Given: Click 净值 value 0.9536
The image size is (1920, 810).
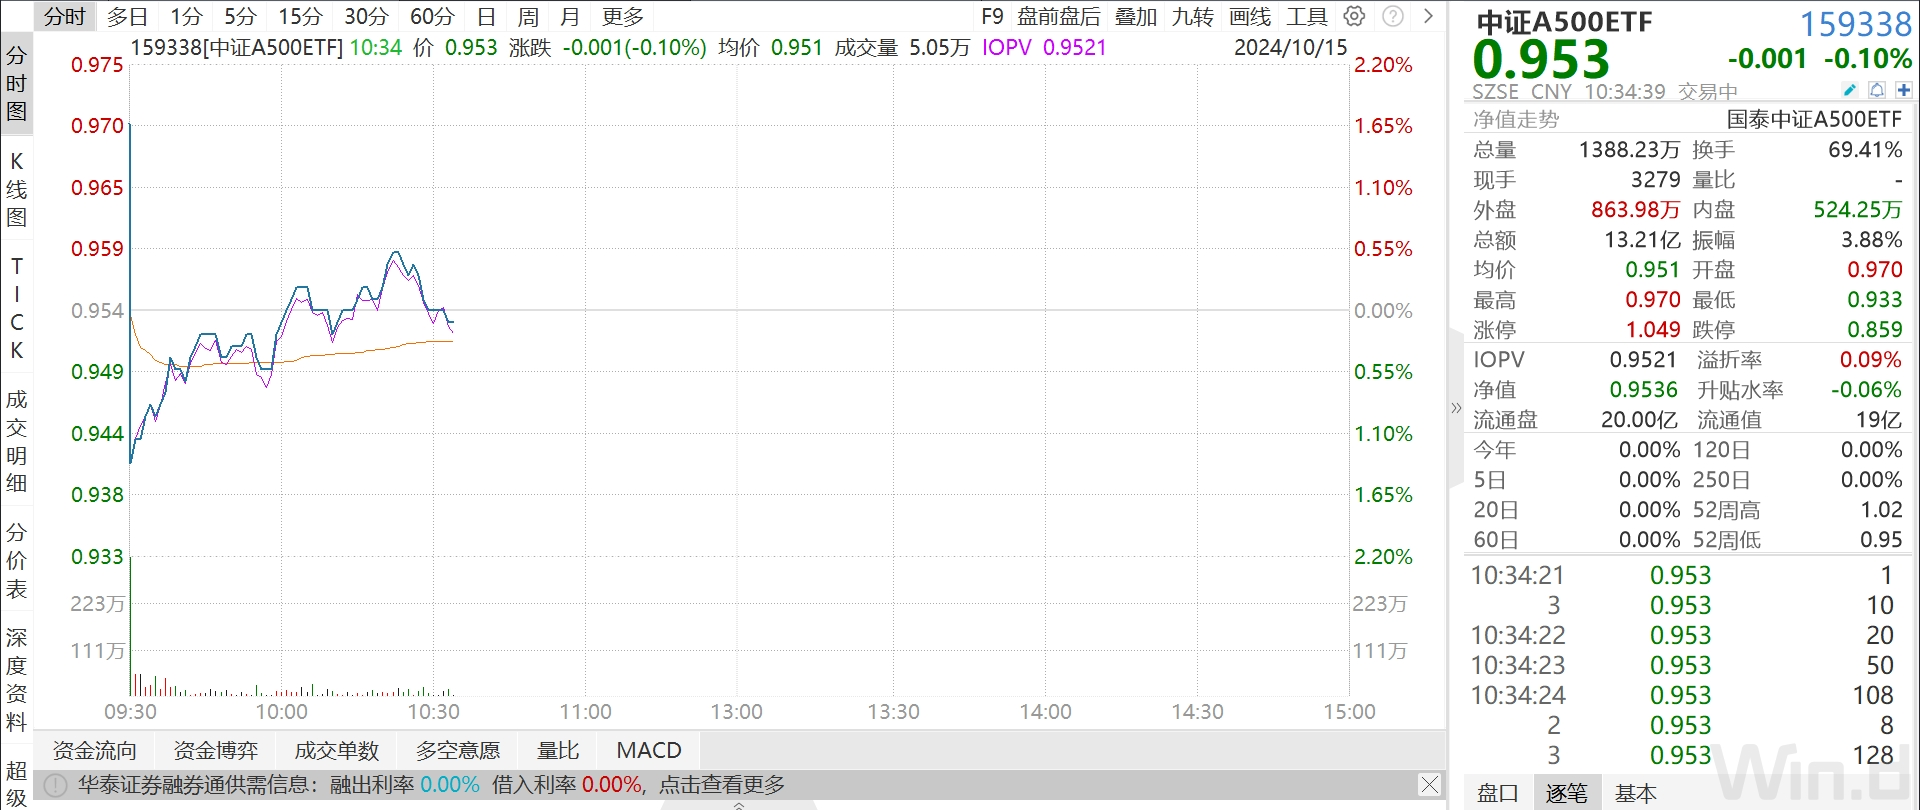Looking at the screenshot, I should tap(1643, 390).
